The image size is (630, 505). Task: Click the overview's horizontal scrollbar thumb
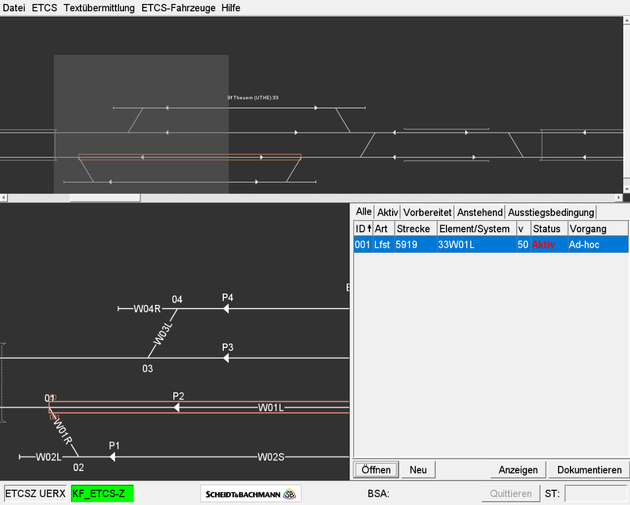pos(103,199)
